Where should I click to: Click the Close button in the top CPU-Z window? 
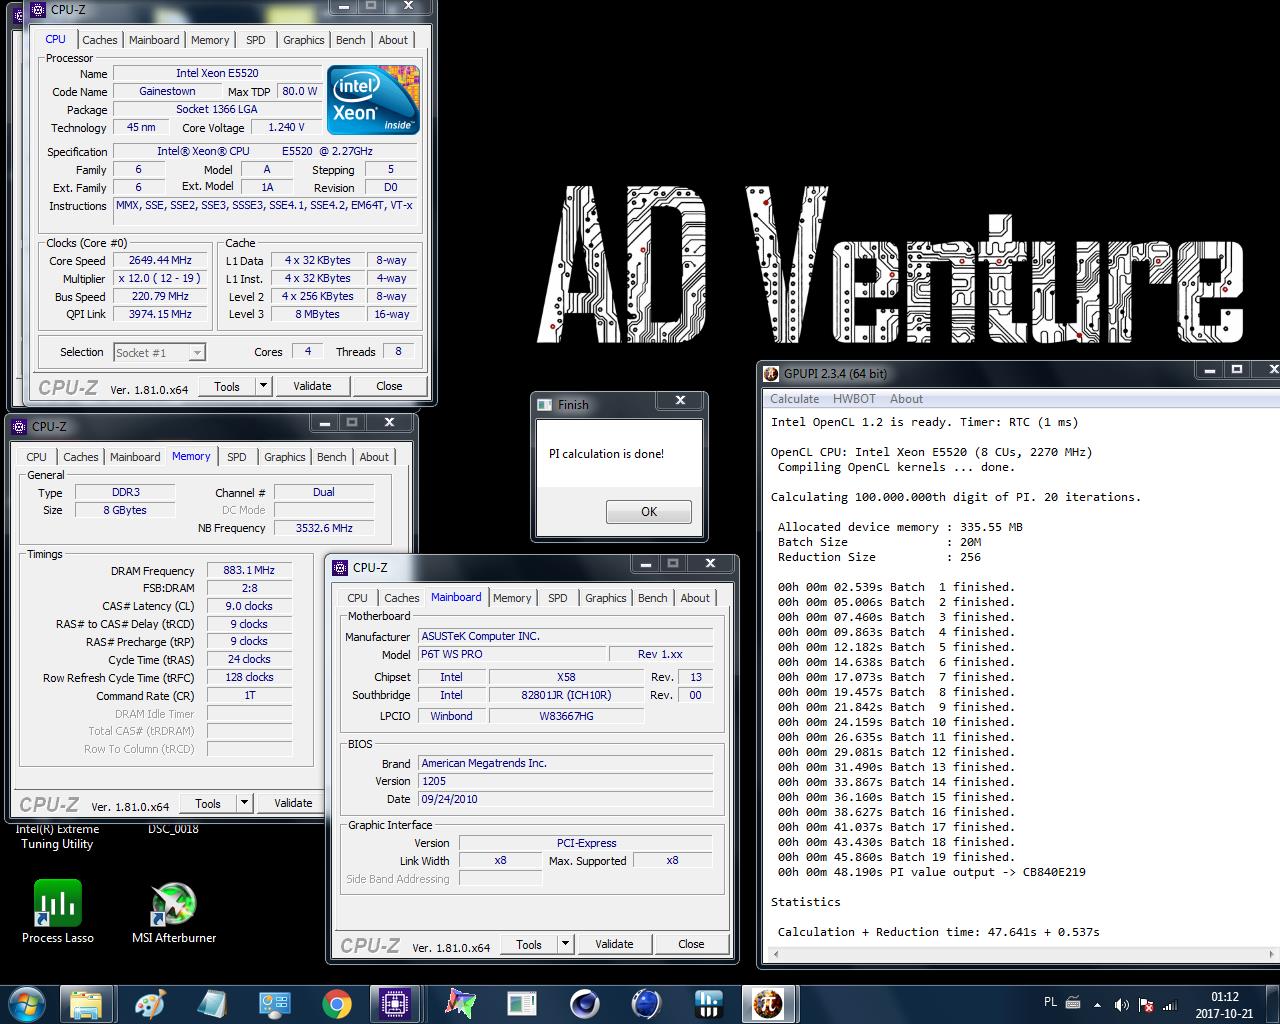(389, 386)
